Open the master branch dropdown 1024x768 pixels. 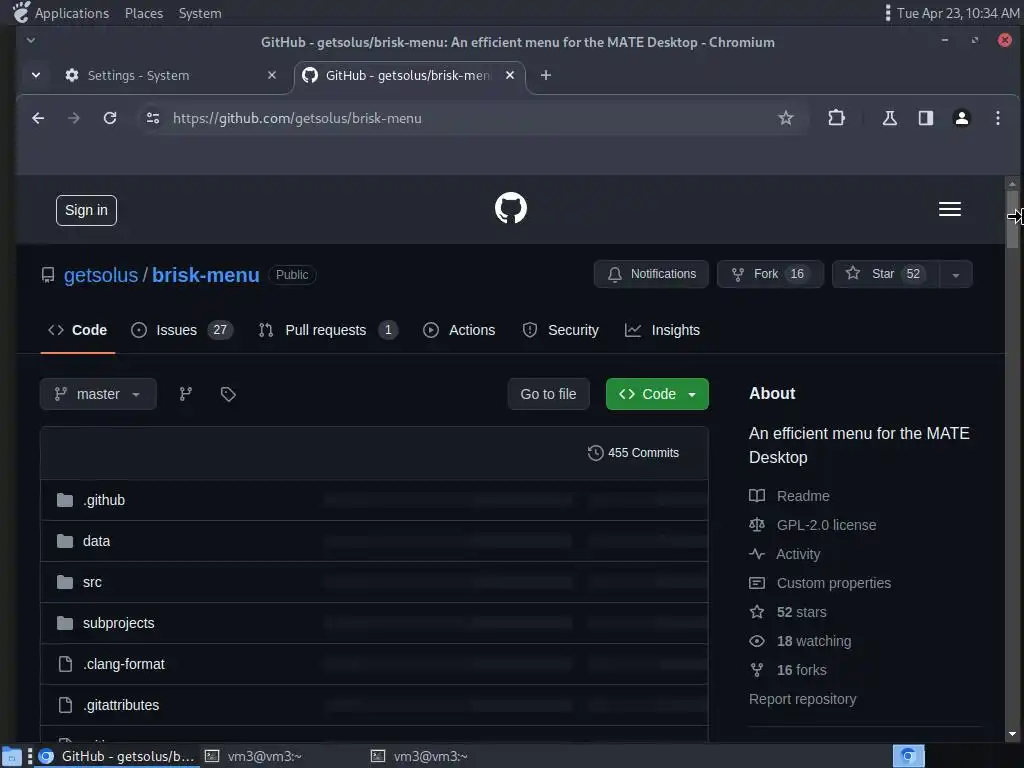pyautogui.click(x=98, y=394)
